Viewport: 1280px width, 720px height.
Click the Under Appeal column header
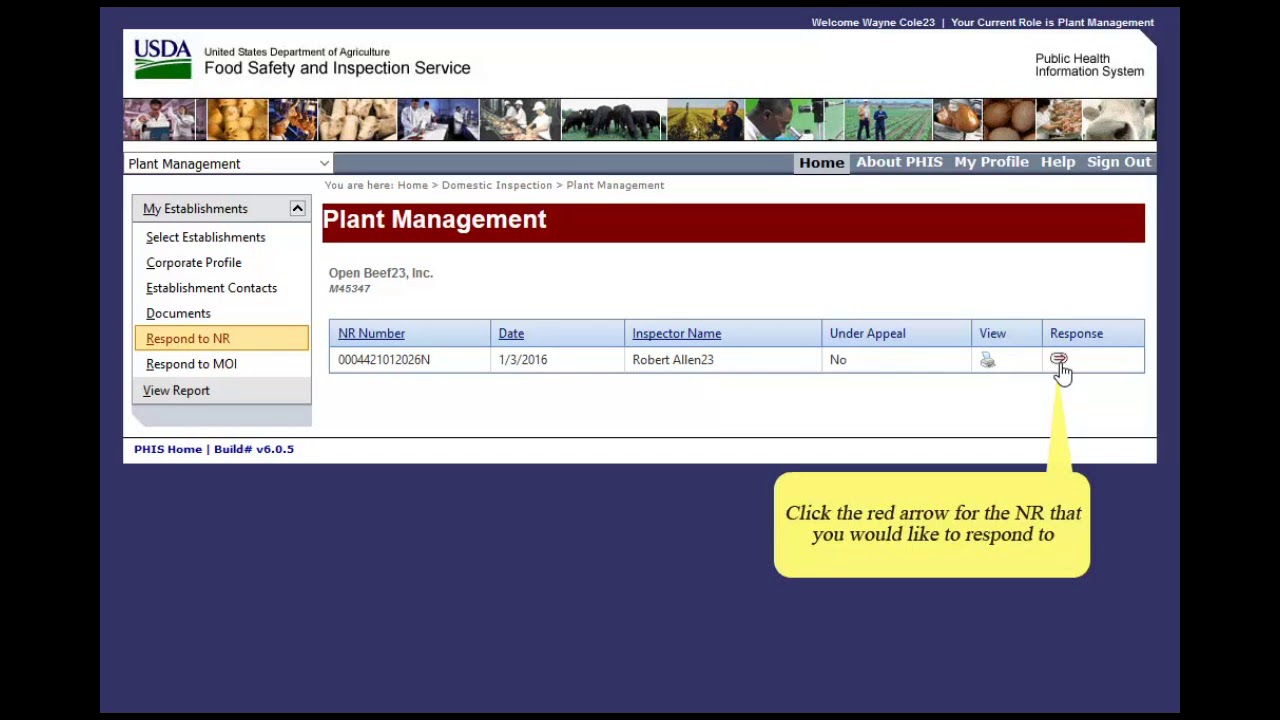click(x=867, y=333)
